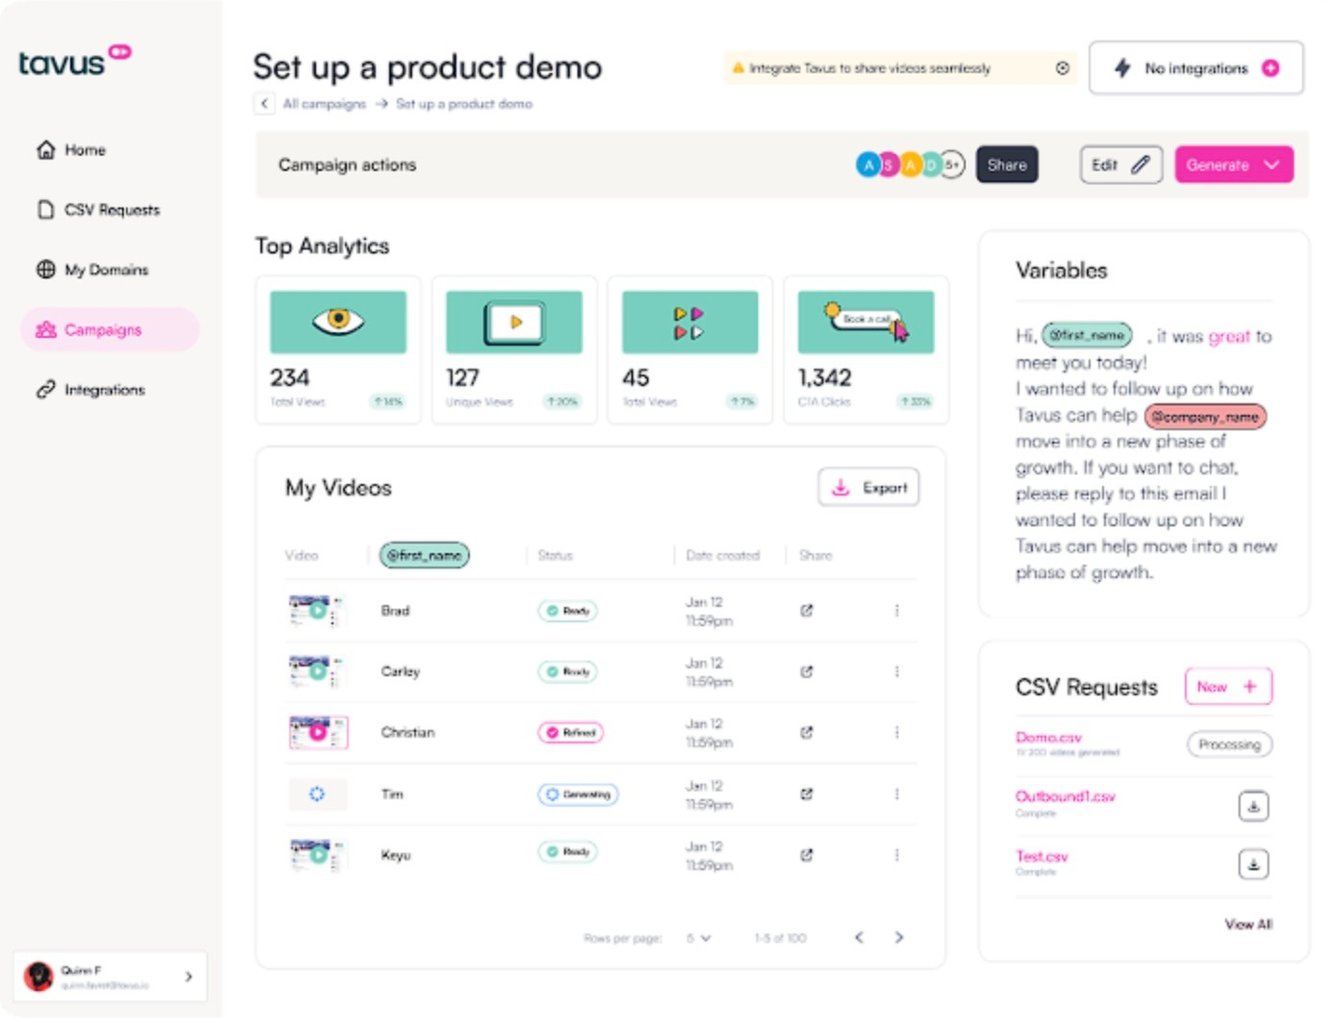Image resolution: width=1326 pixels, height=1018 pixels.
Task: Open Christian's video thumbnail
Action: (x=318, y=732)
